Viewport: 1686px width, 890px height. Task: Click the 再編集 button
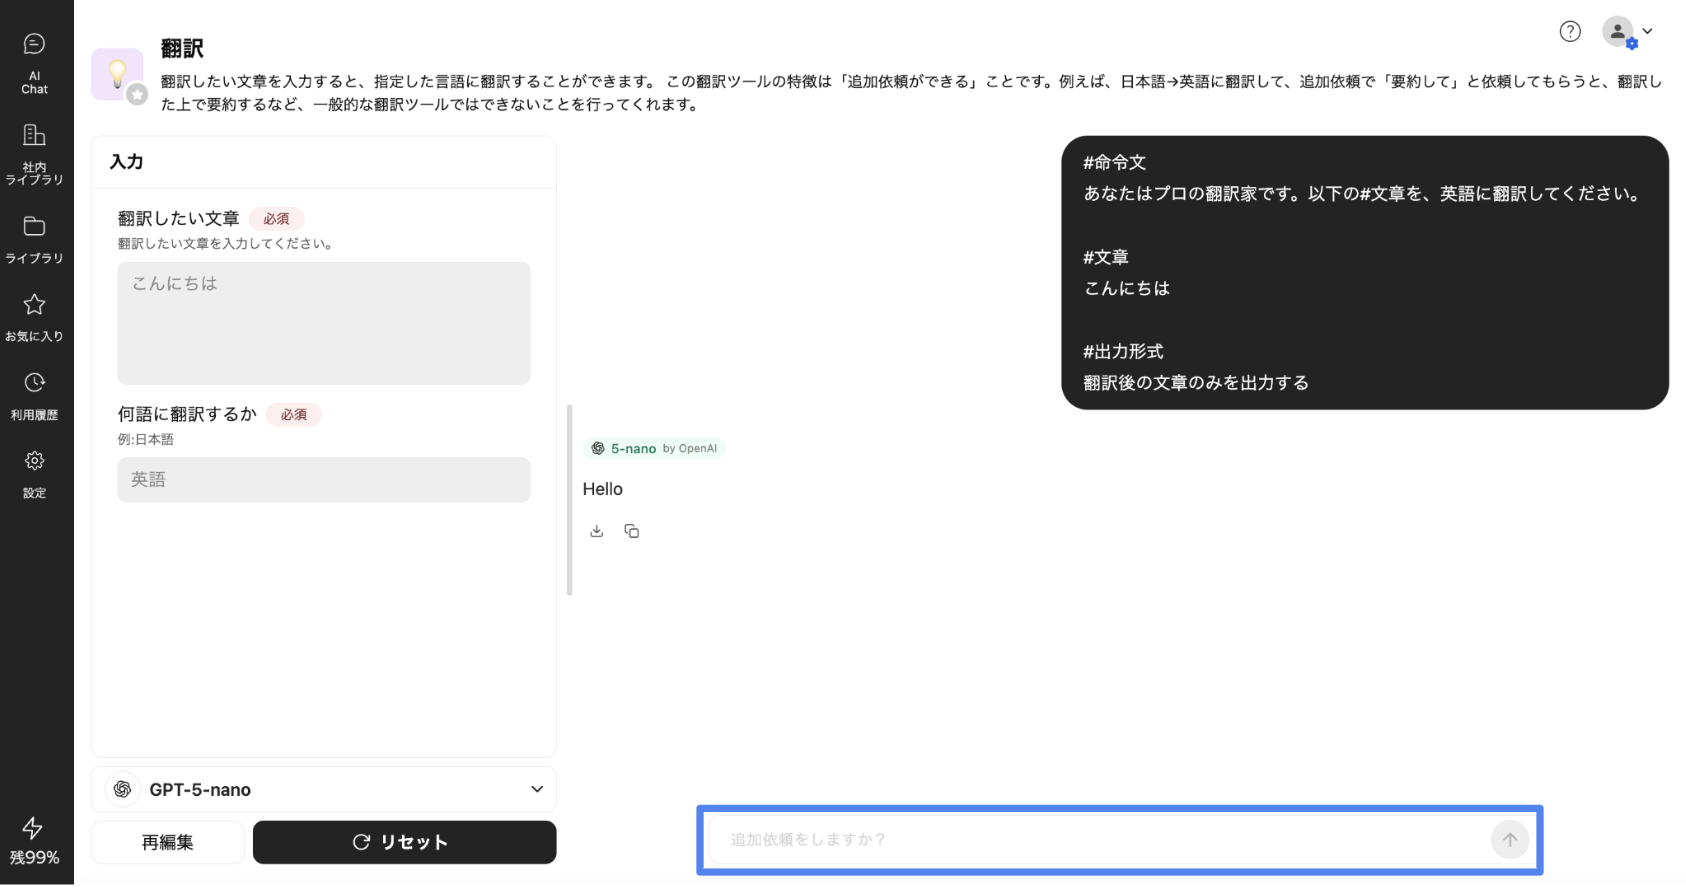[x=167, y=842]
